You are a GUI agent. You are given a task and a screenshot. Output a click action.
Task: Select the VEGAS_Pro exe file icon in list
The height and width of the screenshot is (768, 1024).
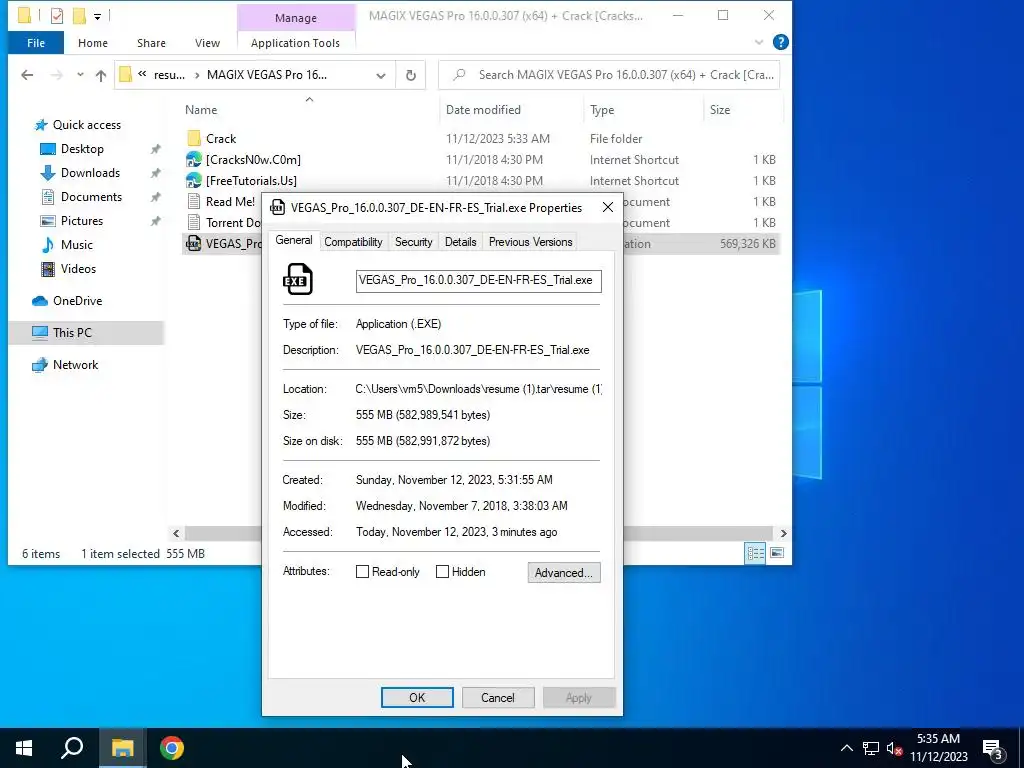tap(194, 244)
